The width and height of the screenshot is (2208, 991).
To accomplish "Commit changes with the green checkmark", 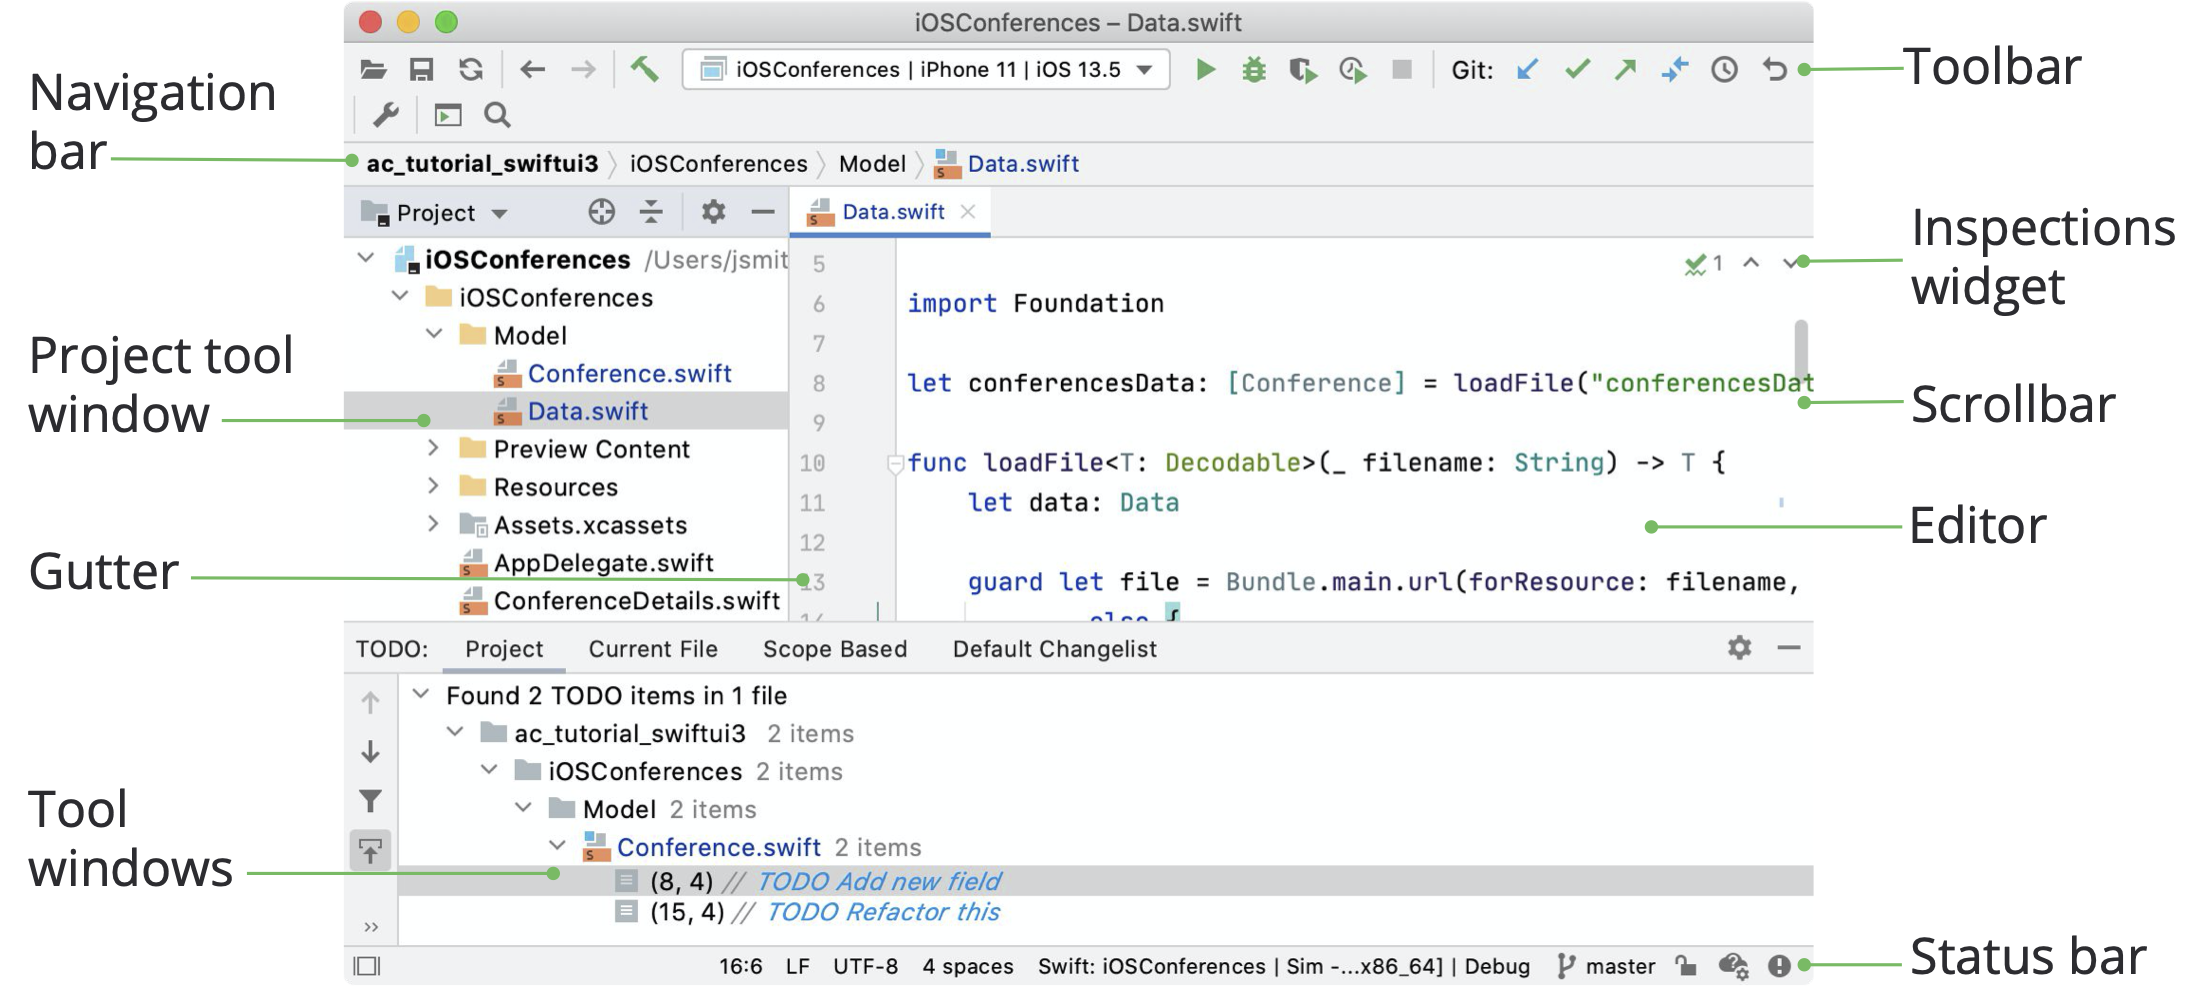I will (x=1577, y=69).
